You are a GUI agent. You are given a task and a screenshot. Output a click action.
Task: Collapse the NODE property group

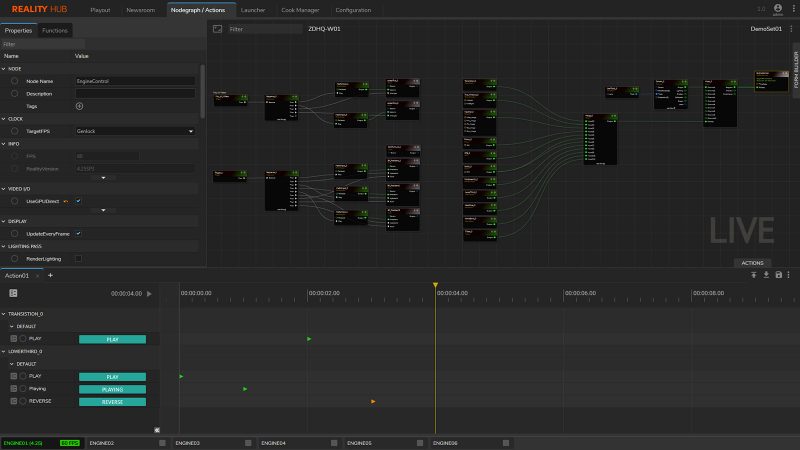pos(4,69)
